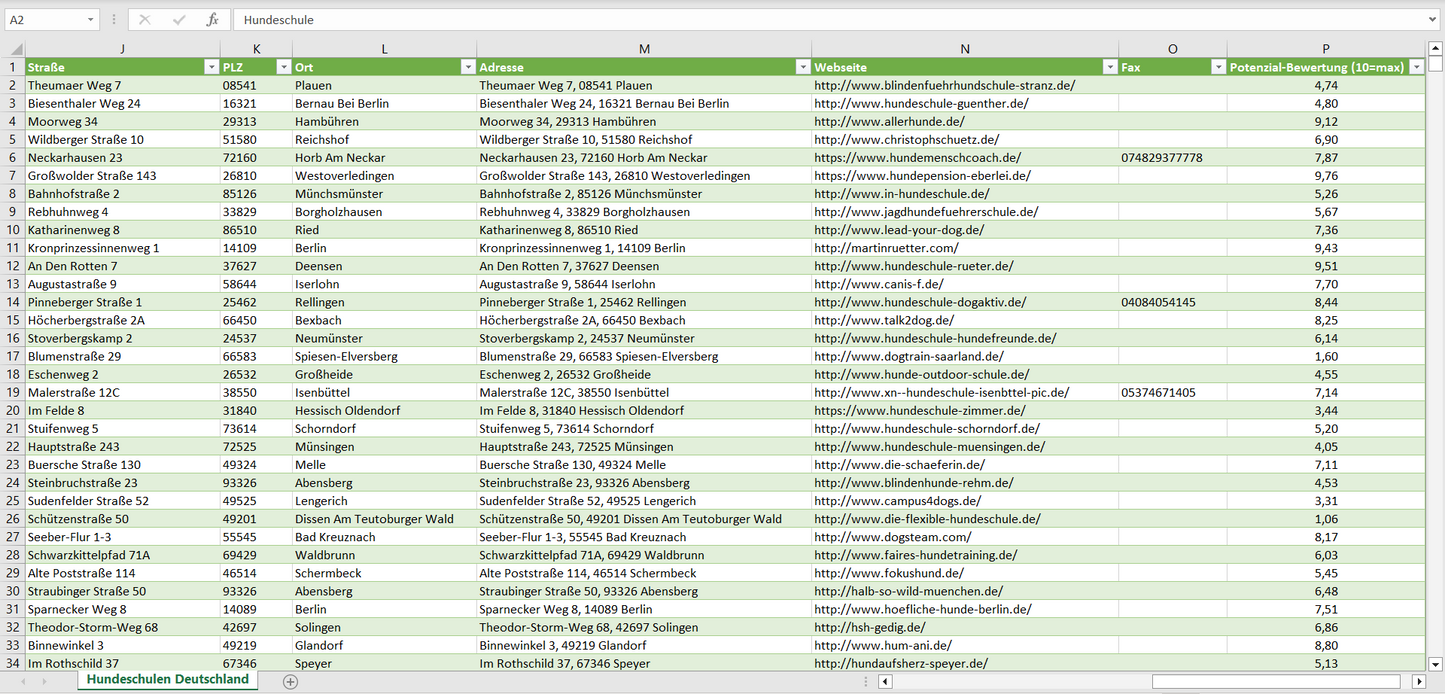
Task: Select the column M header
Action: click(644, 49)
